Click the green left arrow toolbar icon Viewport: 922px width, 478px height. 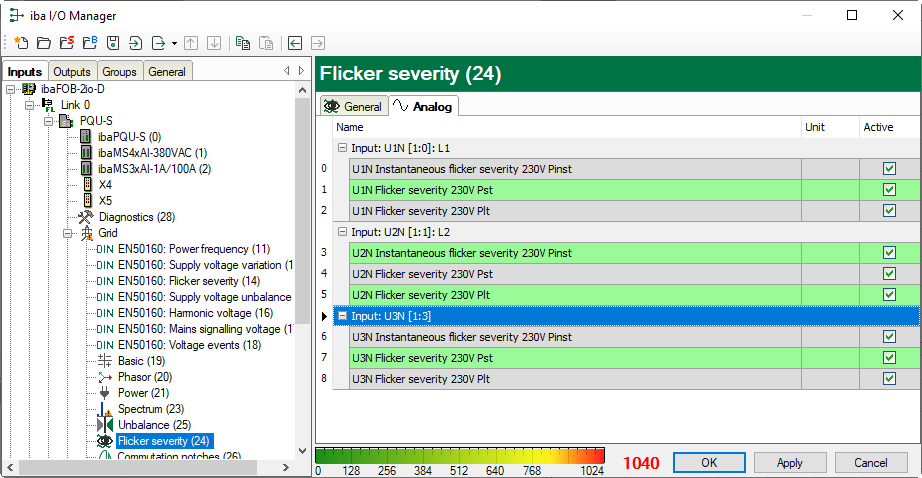coord(295,43)
